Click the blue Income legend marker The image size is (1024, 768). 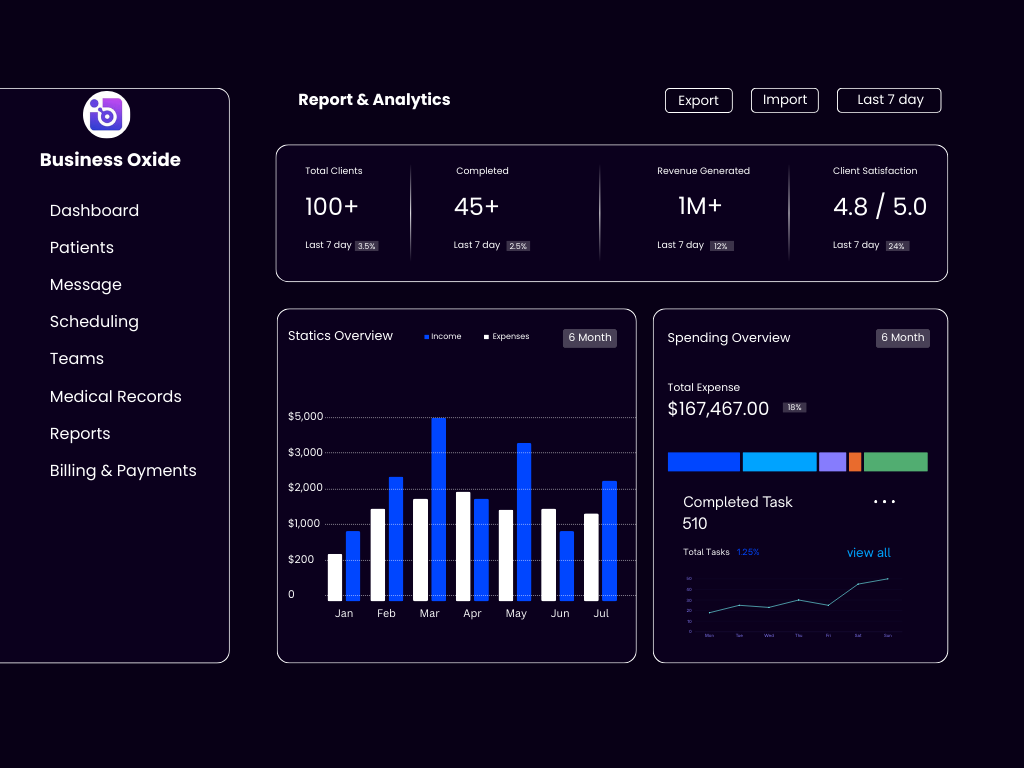426,337
